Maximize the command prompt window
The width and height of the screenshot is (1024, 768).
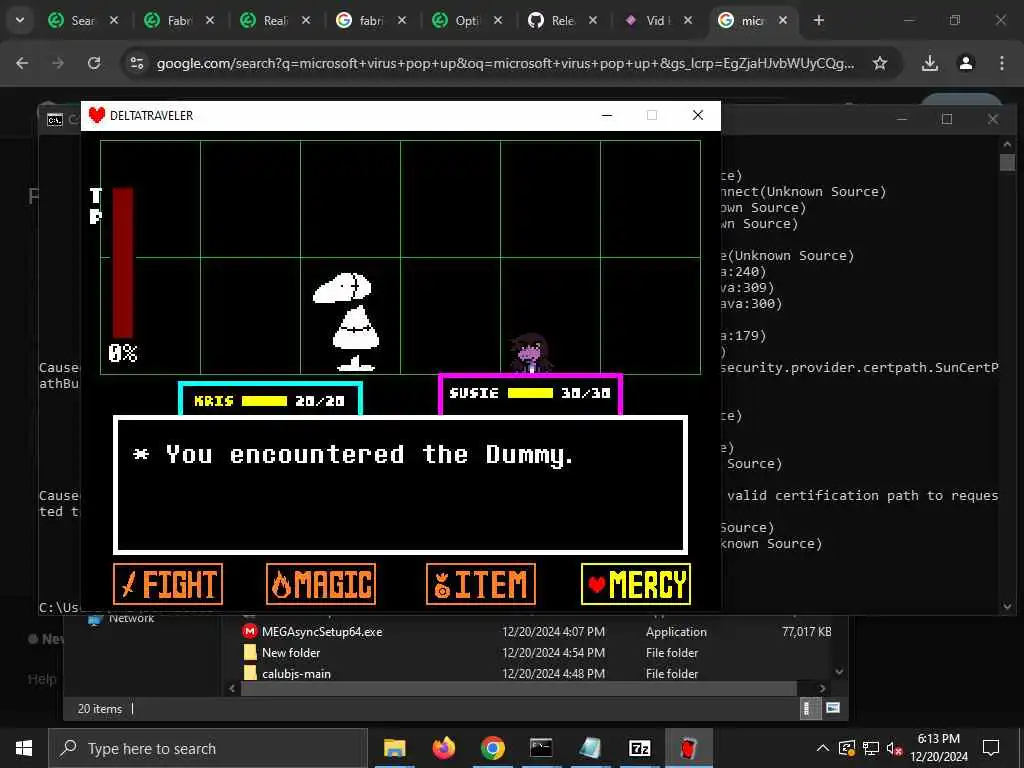pyautogui.click(x=947, y=119)
